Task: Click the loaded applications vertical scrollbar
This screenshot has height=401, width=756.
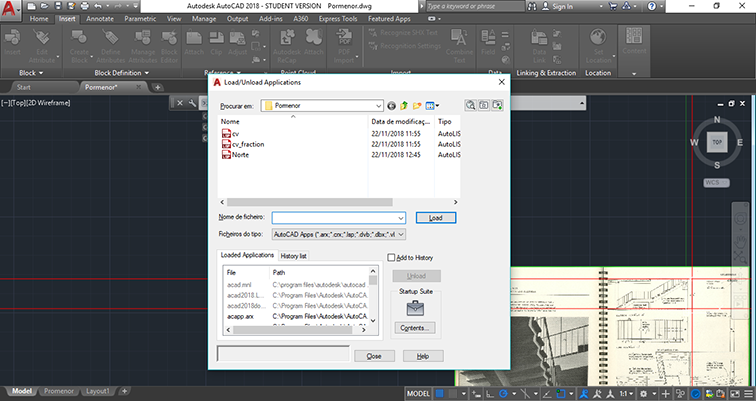Action: tap(373, 280)
